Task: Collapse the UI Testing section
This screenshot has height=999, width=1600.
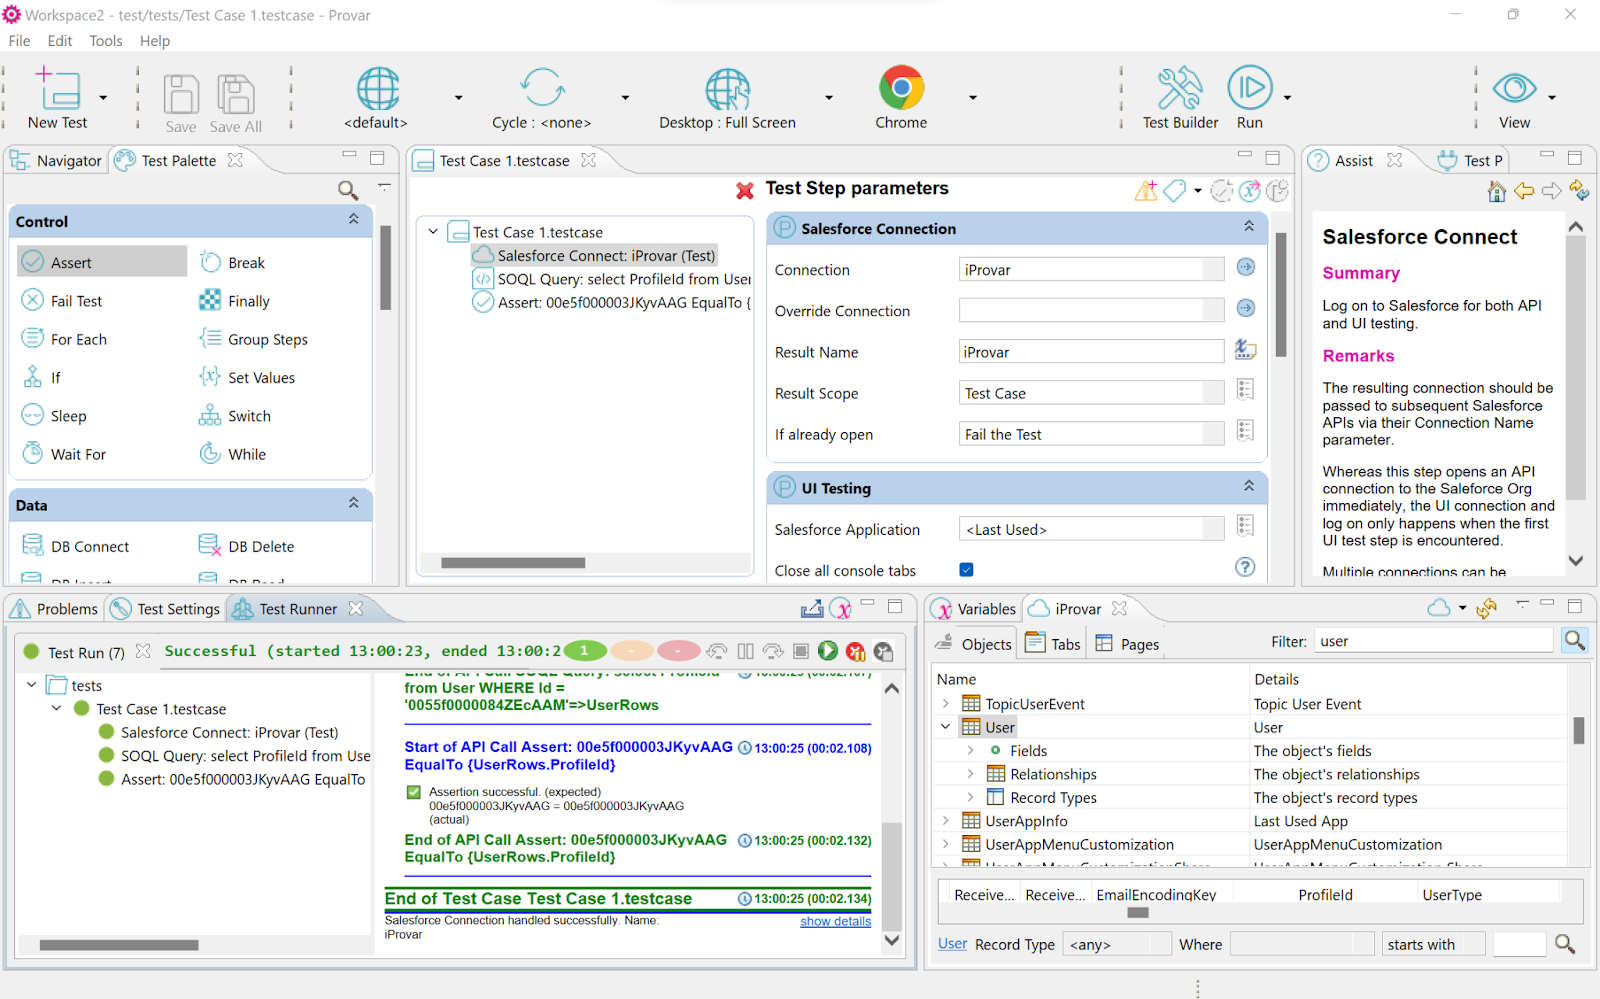Action: click(x=1249, y=486)
